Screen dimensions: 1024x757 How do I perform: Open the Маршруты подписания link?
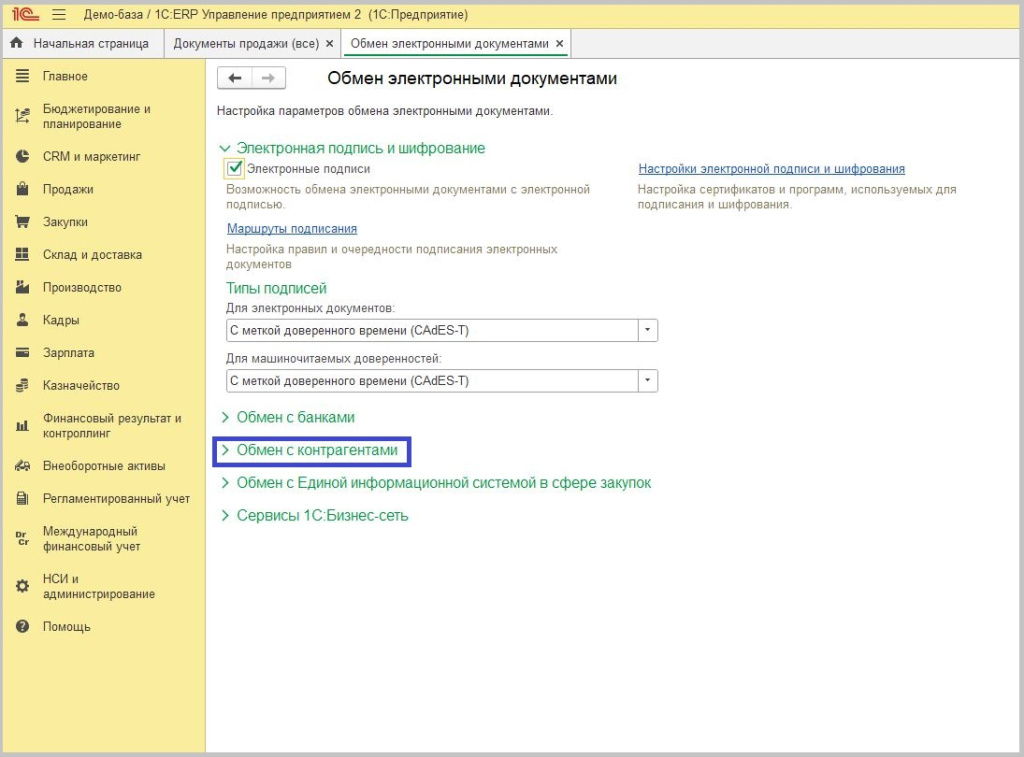(292, 229)
